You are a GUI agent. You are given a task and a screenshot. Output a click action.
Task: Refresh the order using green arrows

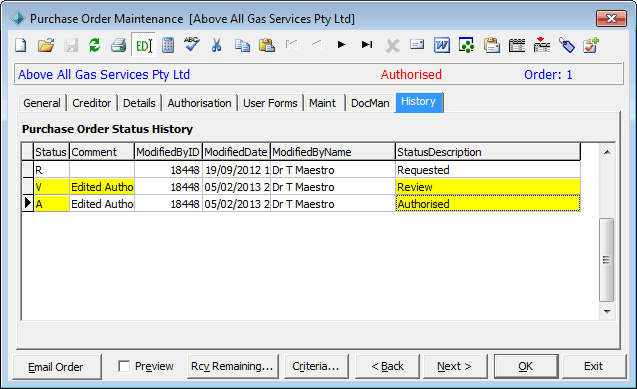click(94, 45)
